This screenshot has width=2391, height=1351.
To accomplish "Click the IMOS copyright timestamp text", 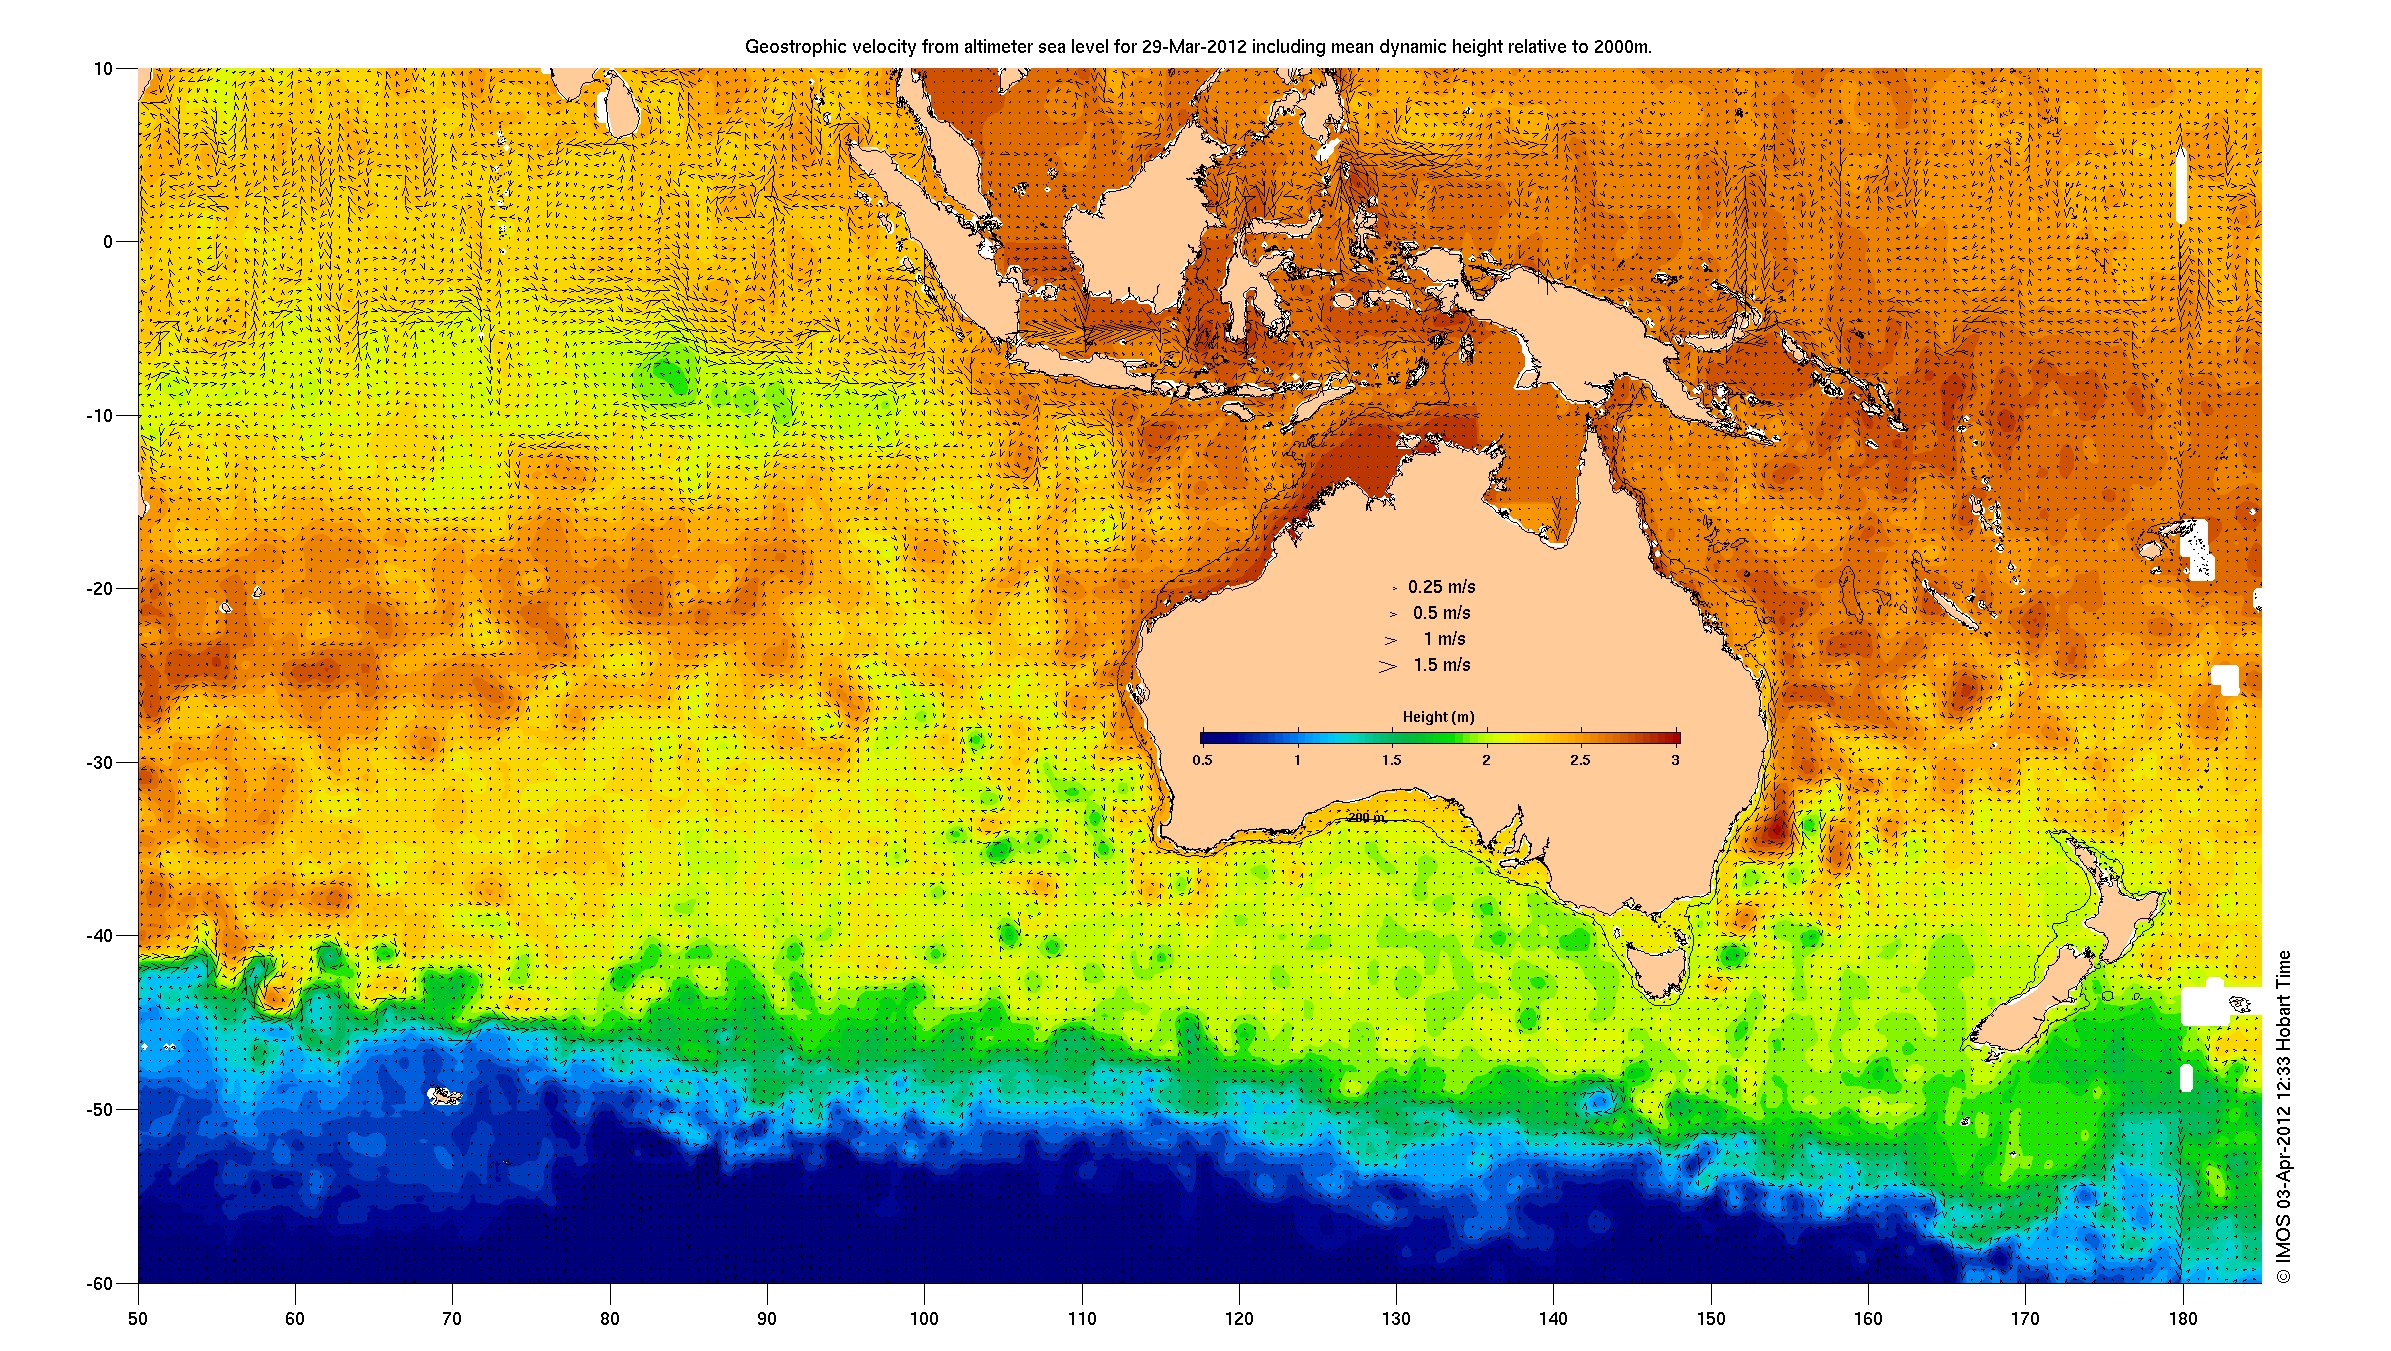I will 2283,1117.
